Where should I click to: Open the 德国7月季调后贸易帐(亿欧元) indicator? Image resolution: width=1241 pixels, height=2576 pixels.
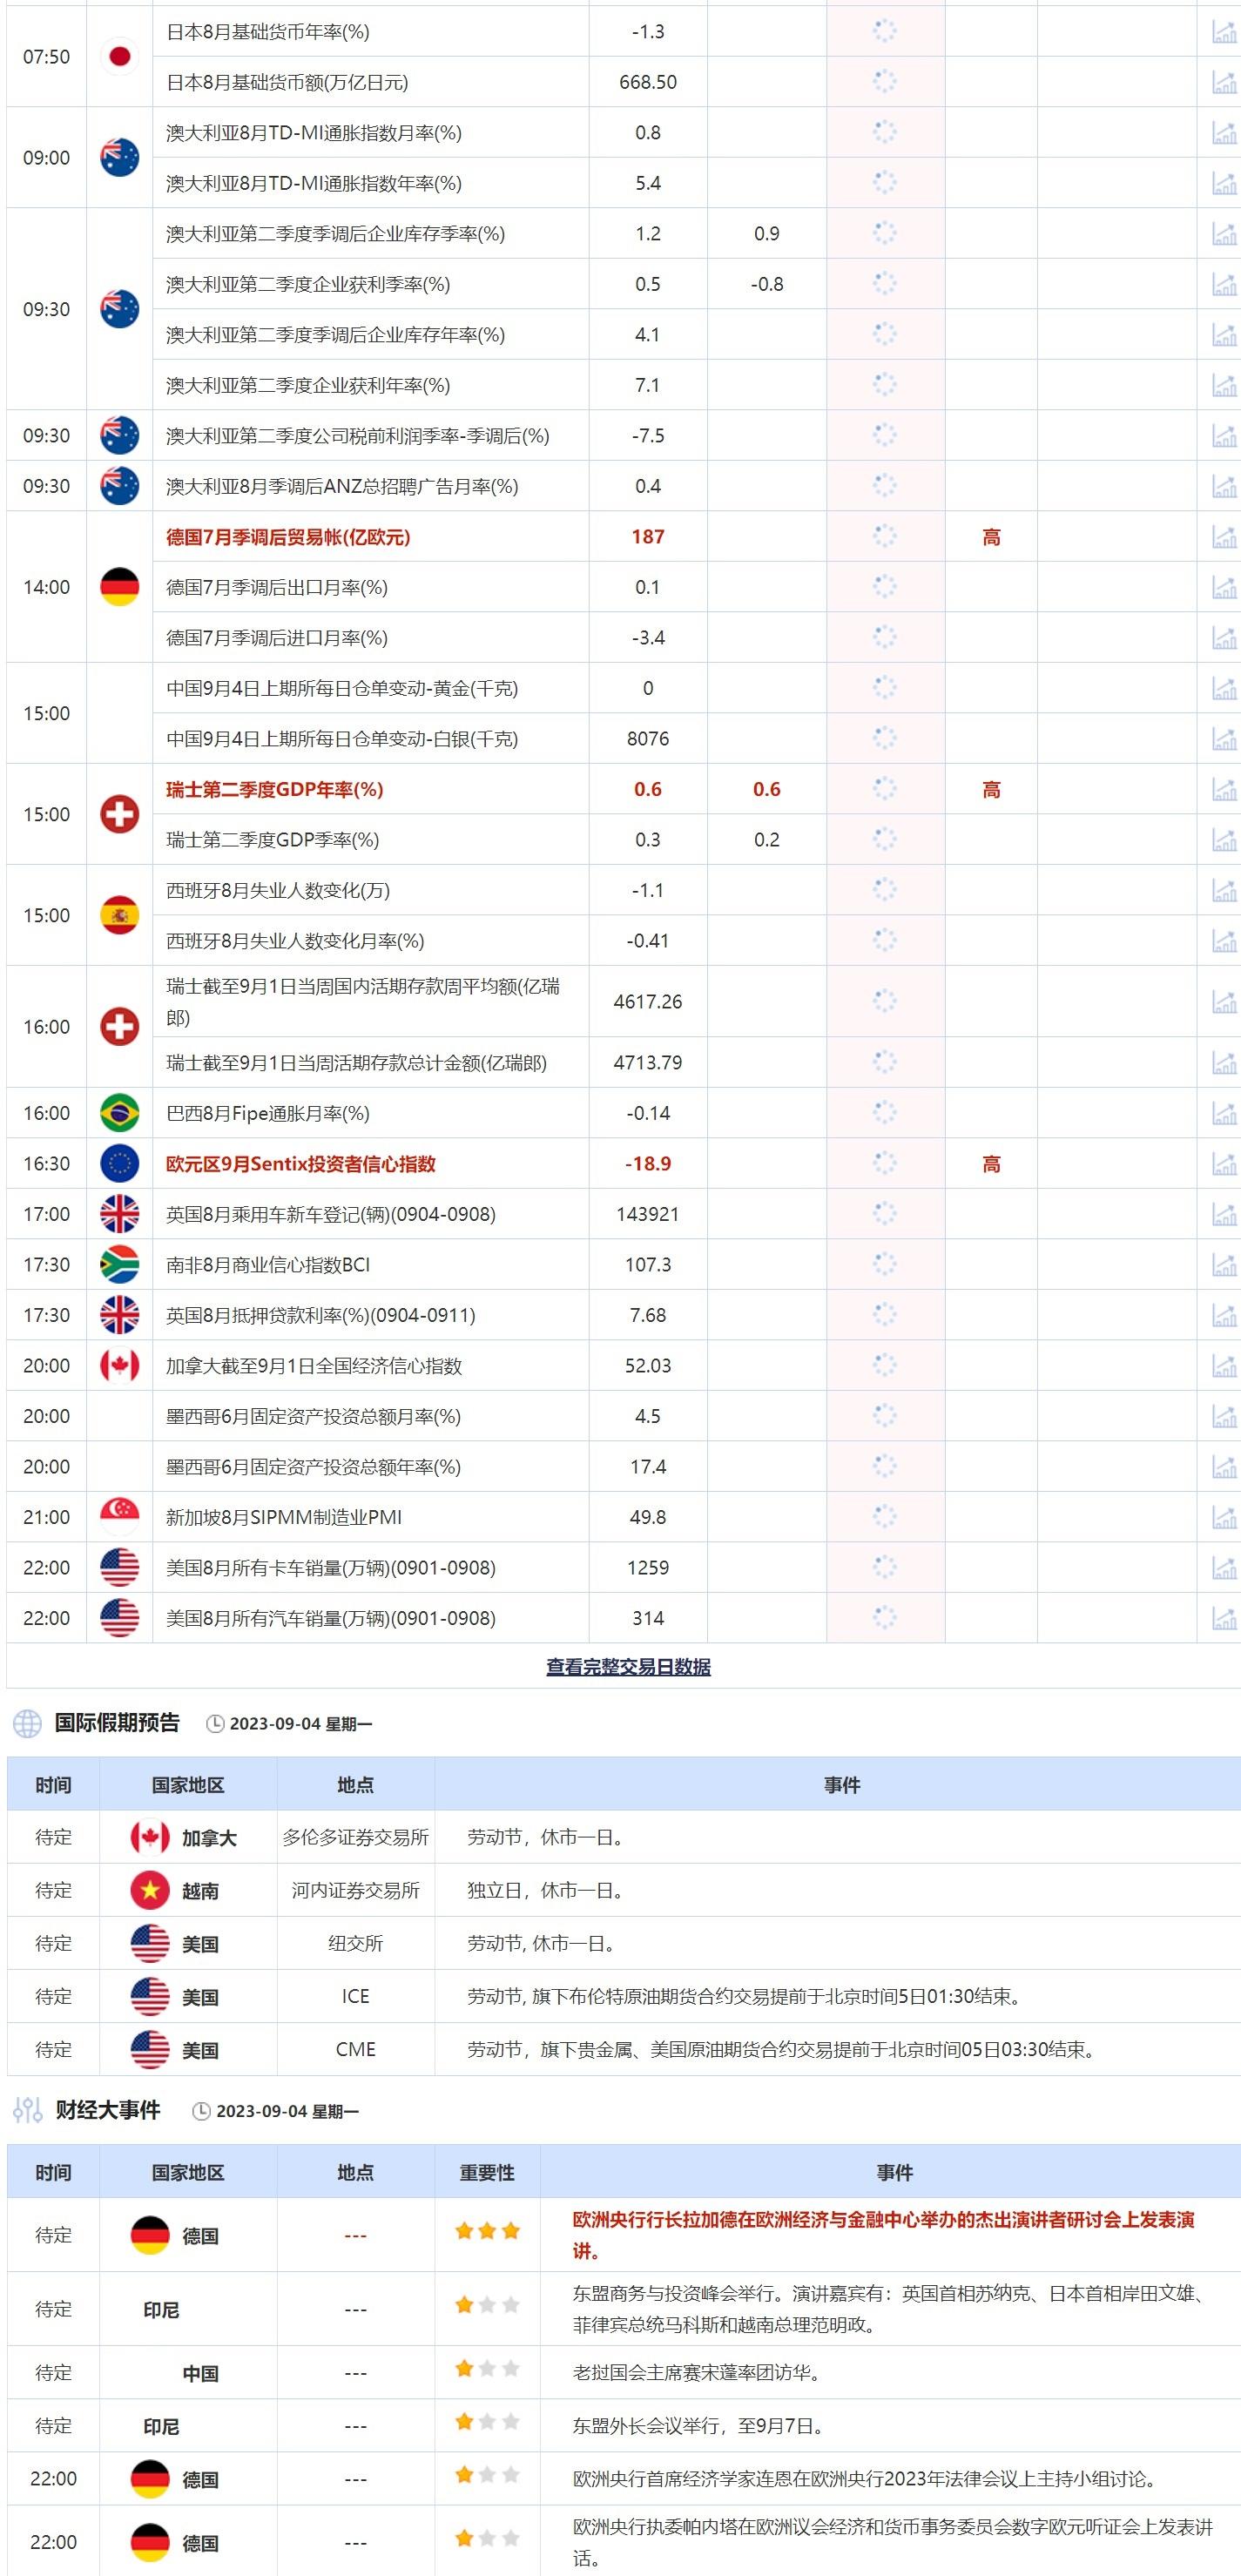pyautogui.click(x=288, y=537)
